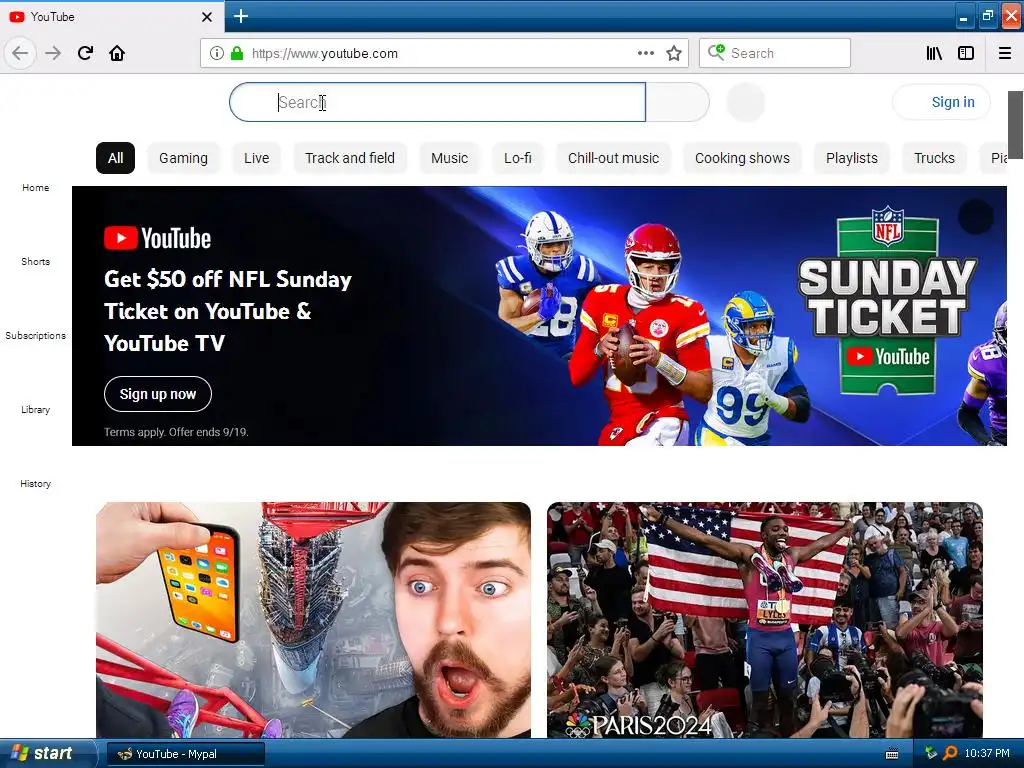The width and height of the screenshot is (1024, 768).
Task: Click the banner terms apply text
Action: pyautogui.click(x=176, y=432)
